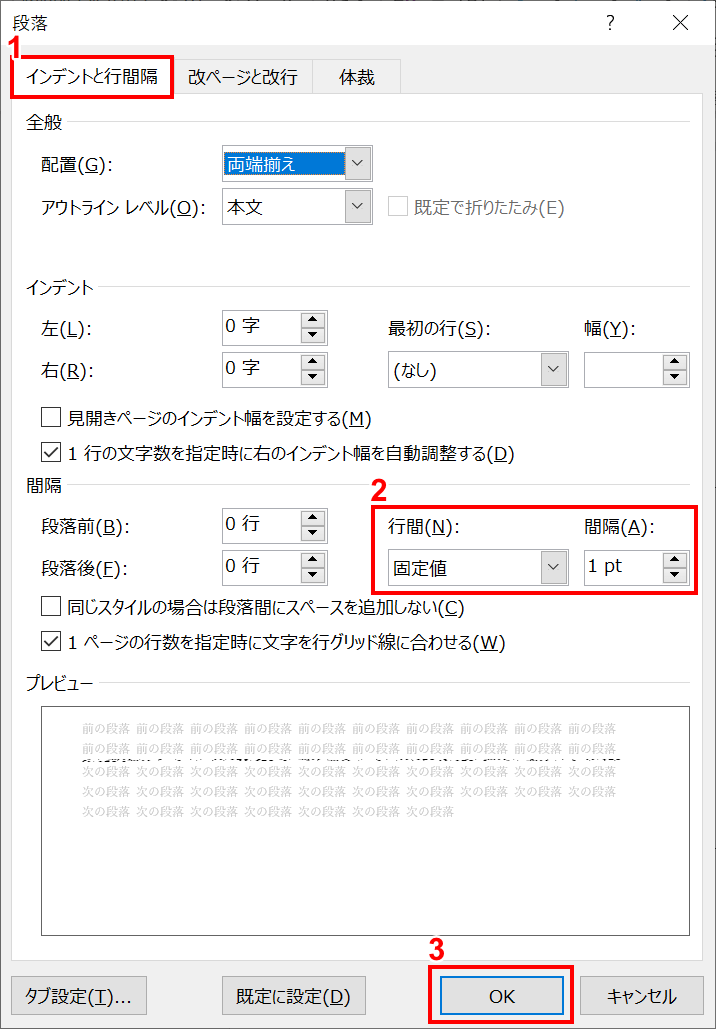Decrease the 左 indent value with down arrow

point(313,335)
